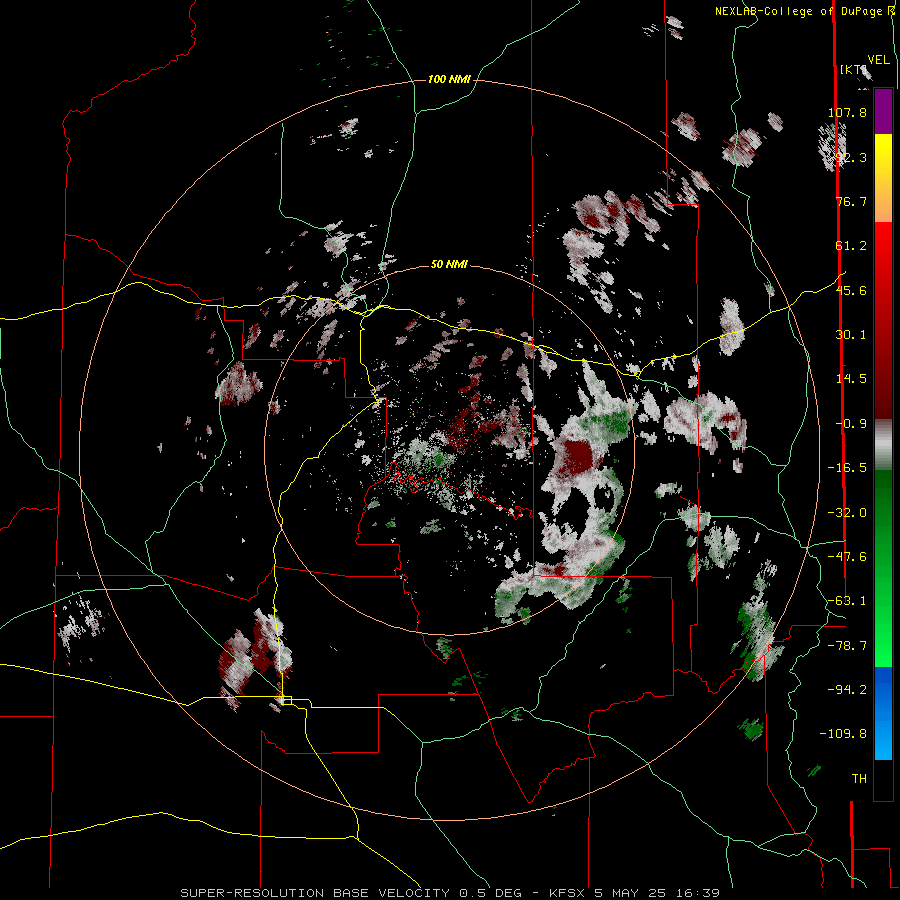This screenshot has width=900, height=900.
Task: Select the -63.1 velocity scale value
Action: [847, 601]
